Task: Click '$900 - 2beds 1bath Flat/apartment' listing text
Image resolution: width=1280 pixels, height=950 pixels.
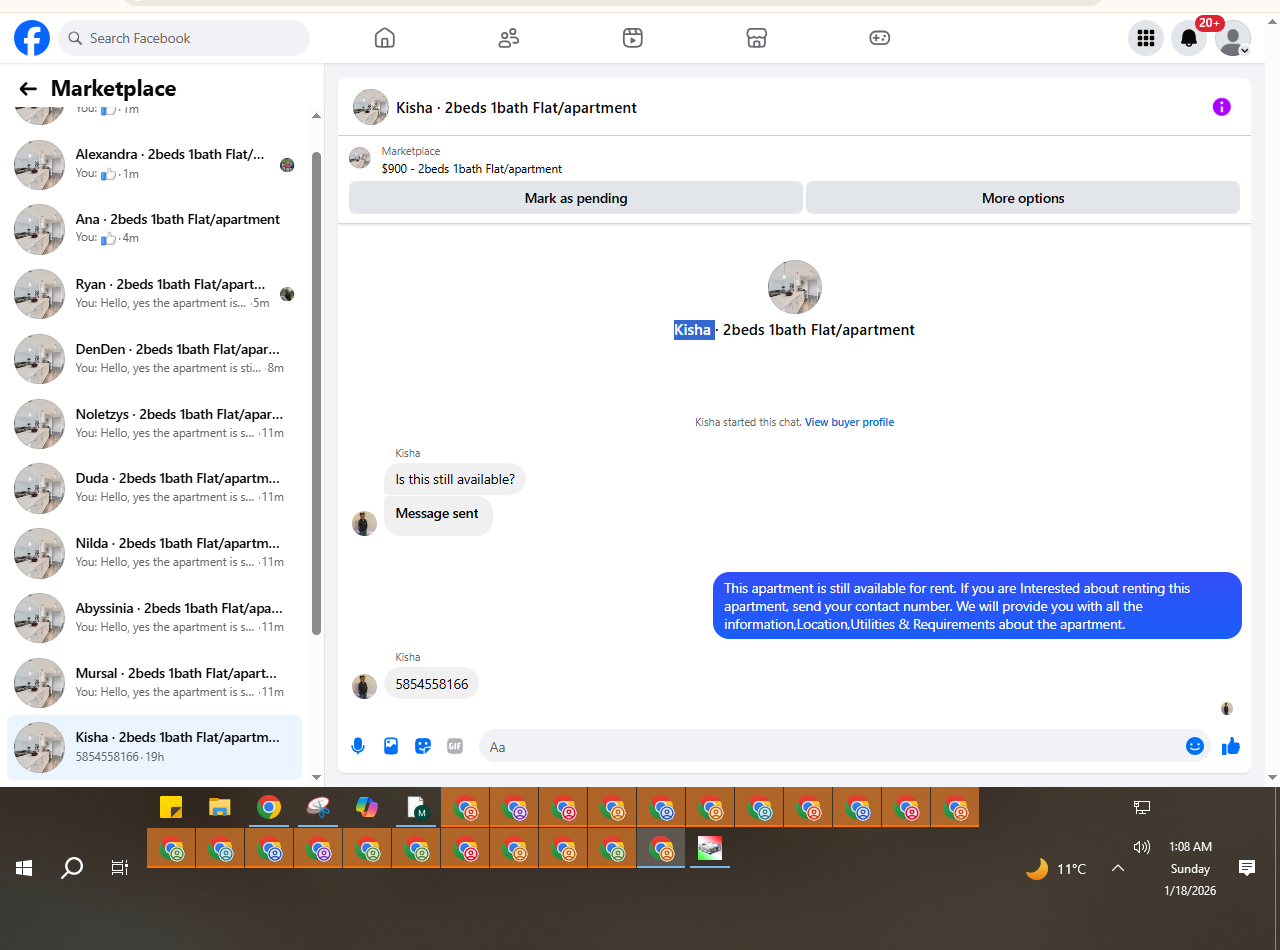Action: [x=472, y=169]
